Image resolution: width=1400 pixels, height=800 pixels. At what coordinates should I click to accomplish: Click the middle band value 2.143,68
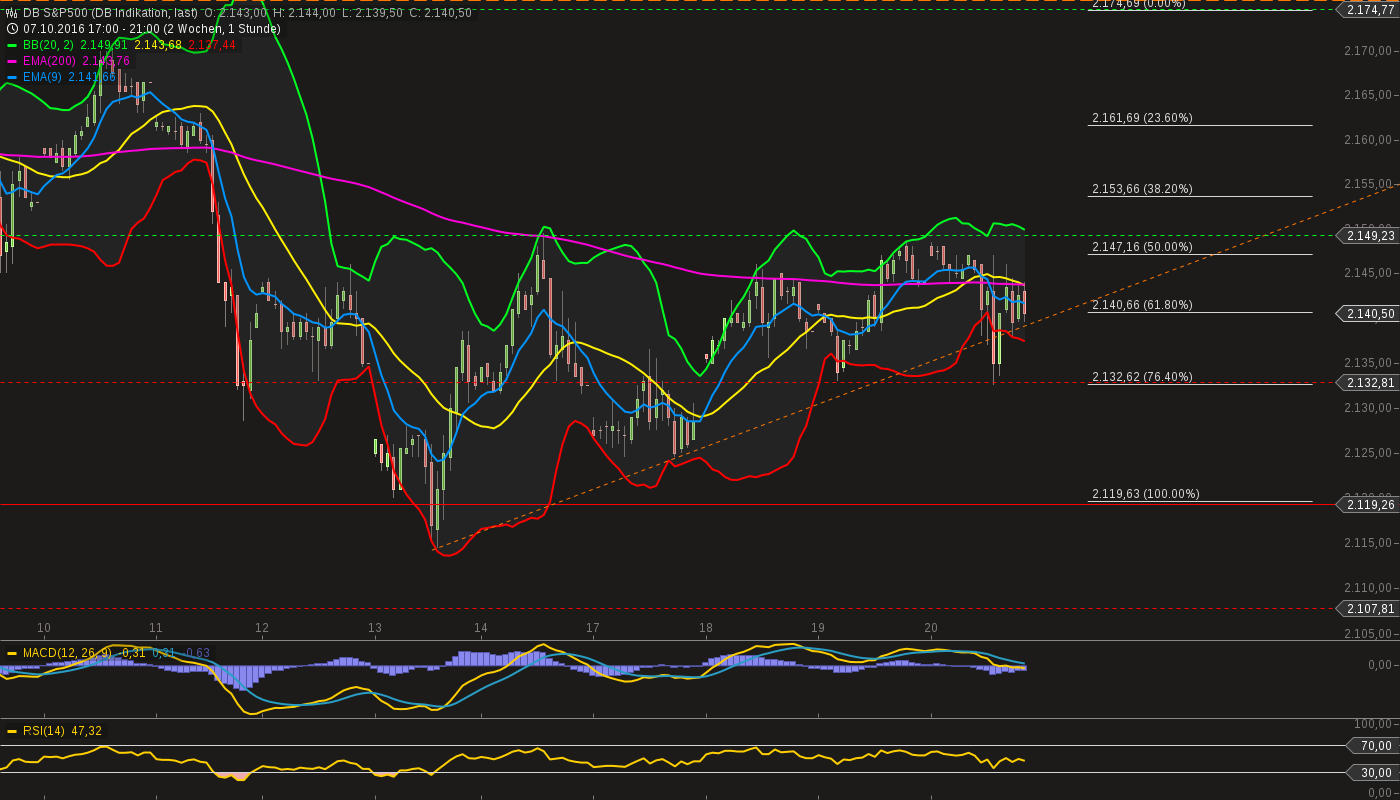click(158, 45)
